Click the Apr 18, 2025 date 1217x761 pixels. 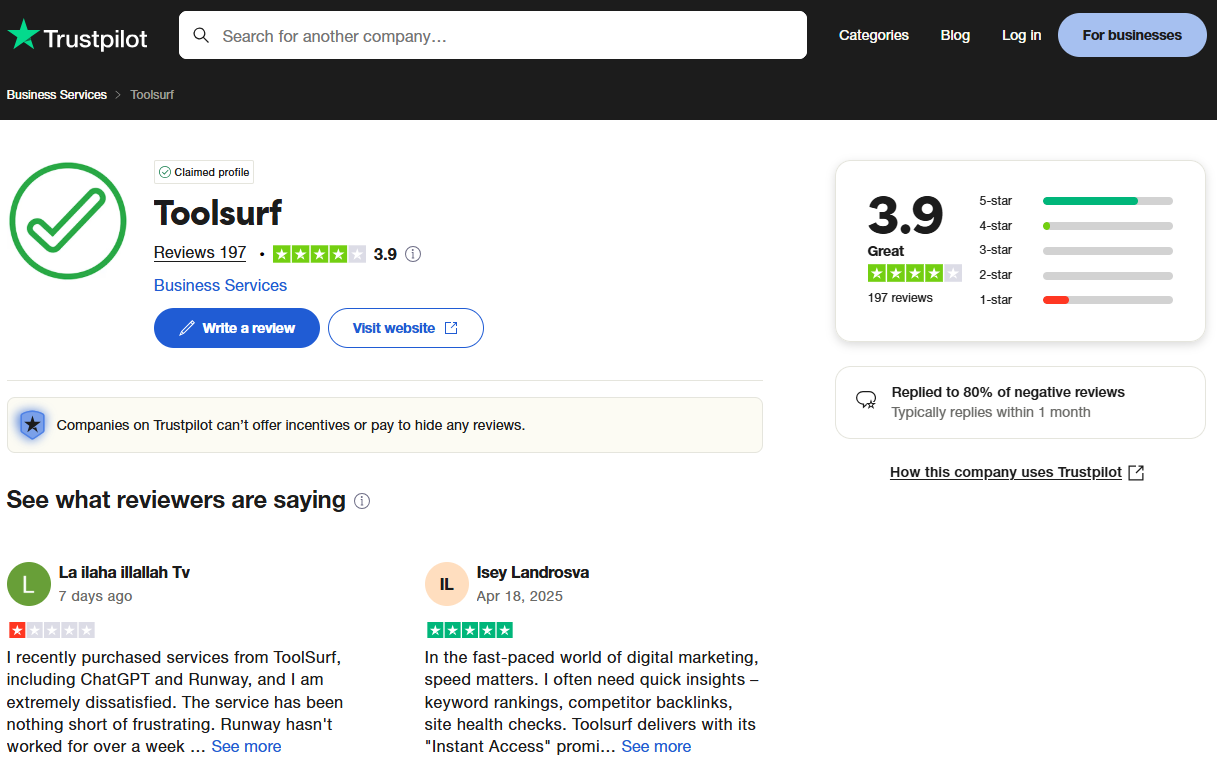pos(520,596)
